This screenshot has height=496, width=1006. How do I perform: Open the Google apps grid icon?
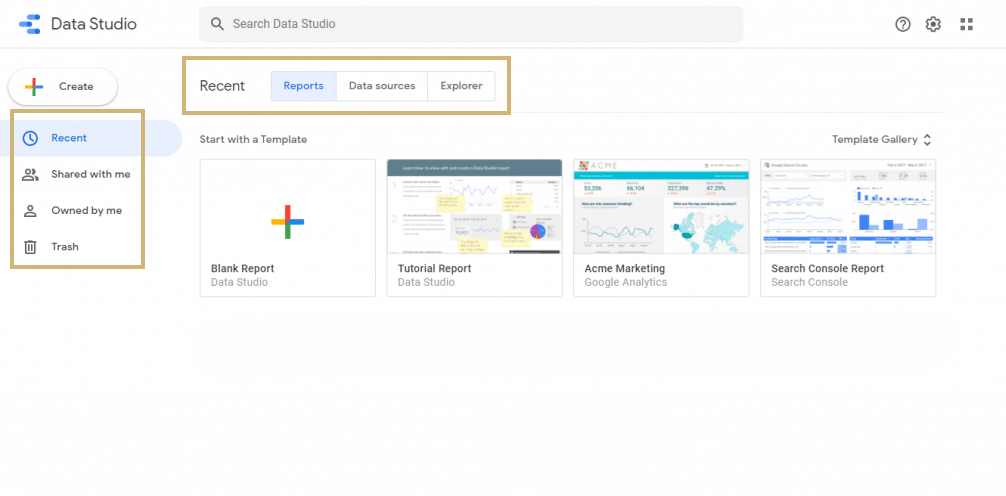966,24
